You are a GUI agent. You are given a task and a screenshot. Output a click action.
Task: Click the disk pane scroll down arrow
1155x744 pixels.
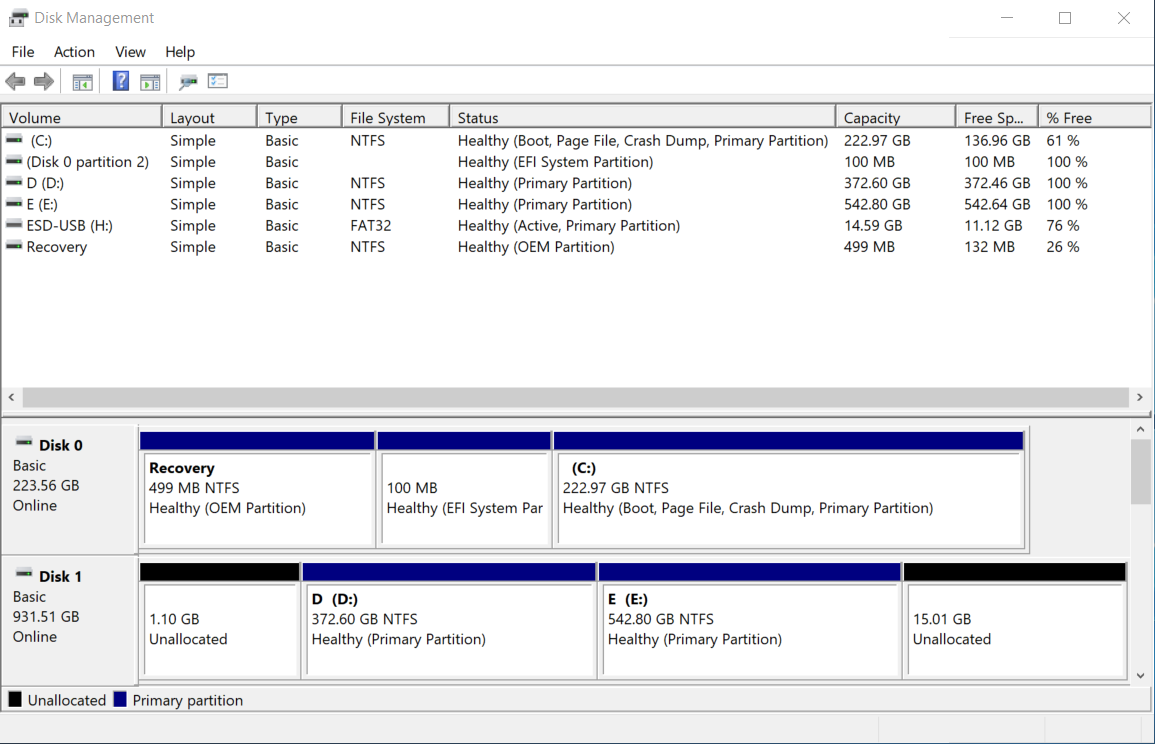[x=1140, y=675]
